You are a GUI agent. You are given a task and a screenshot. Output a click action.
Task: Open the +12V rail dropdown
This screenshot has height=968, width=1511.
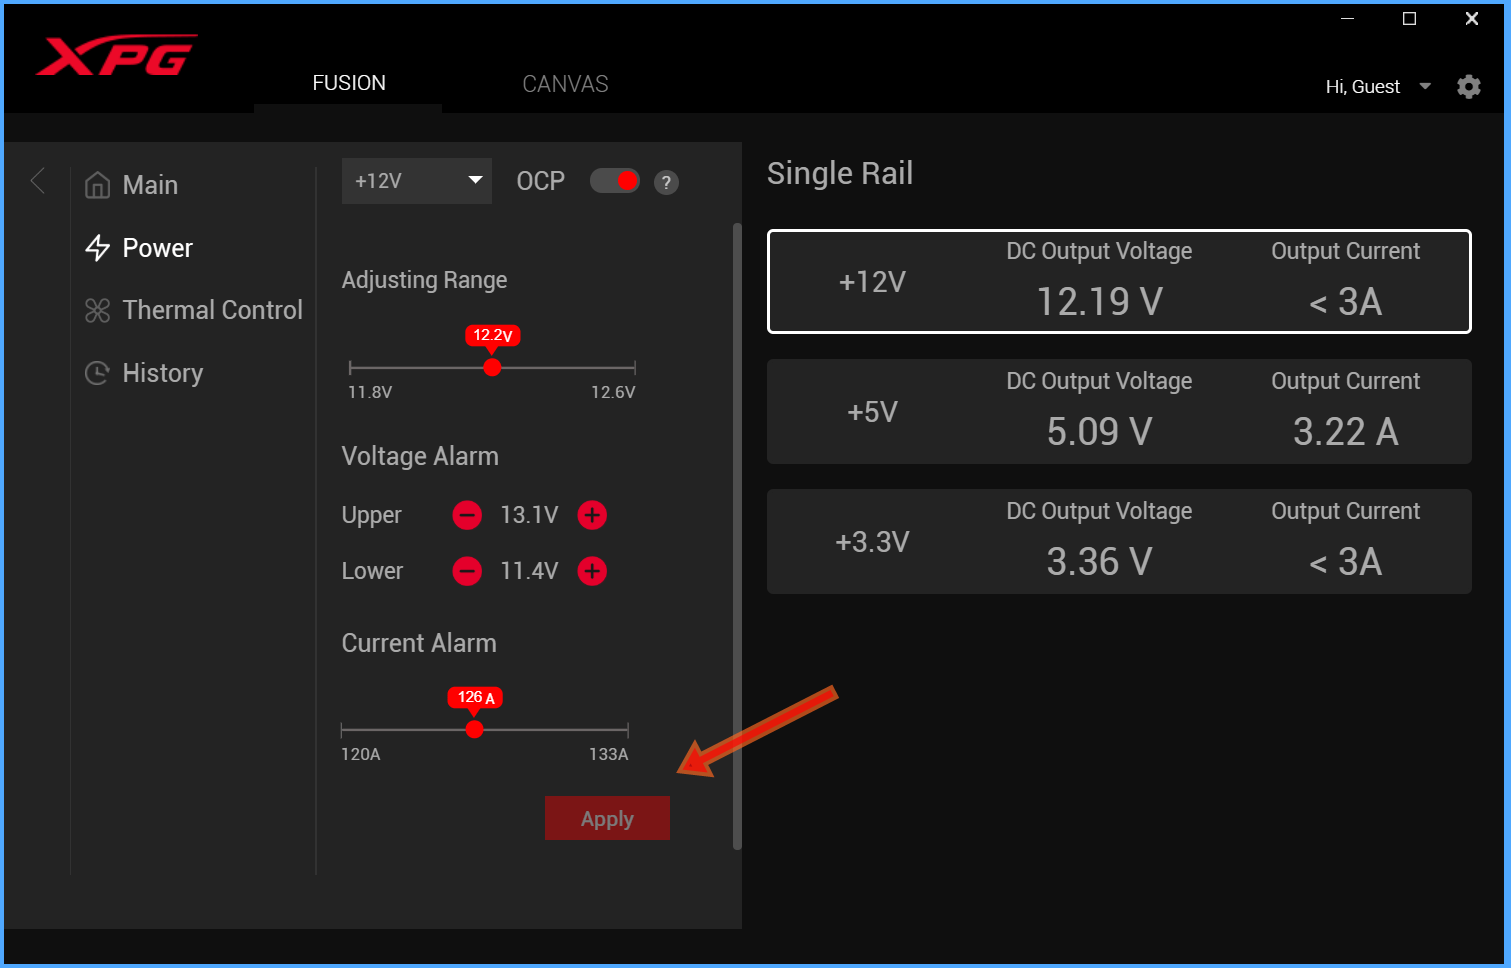417,181
